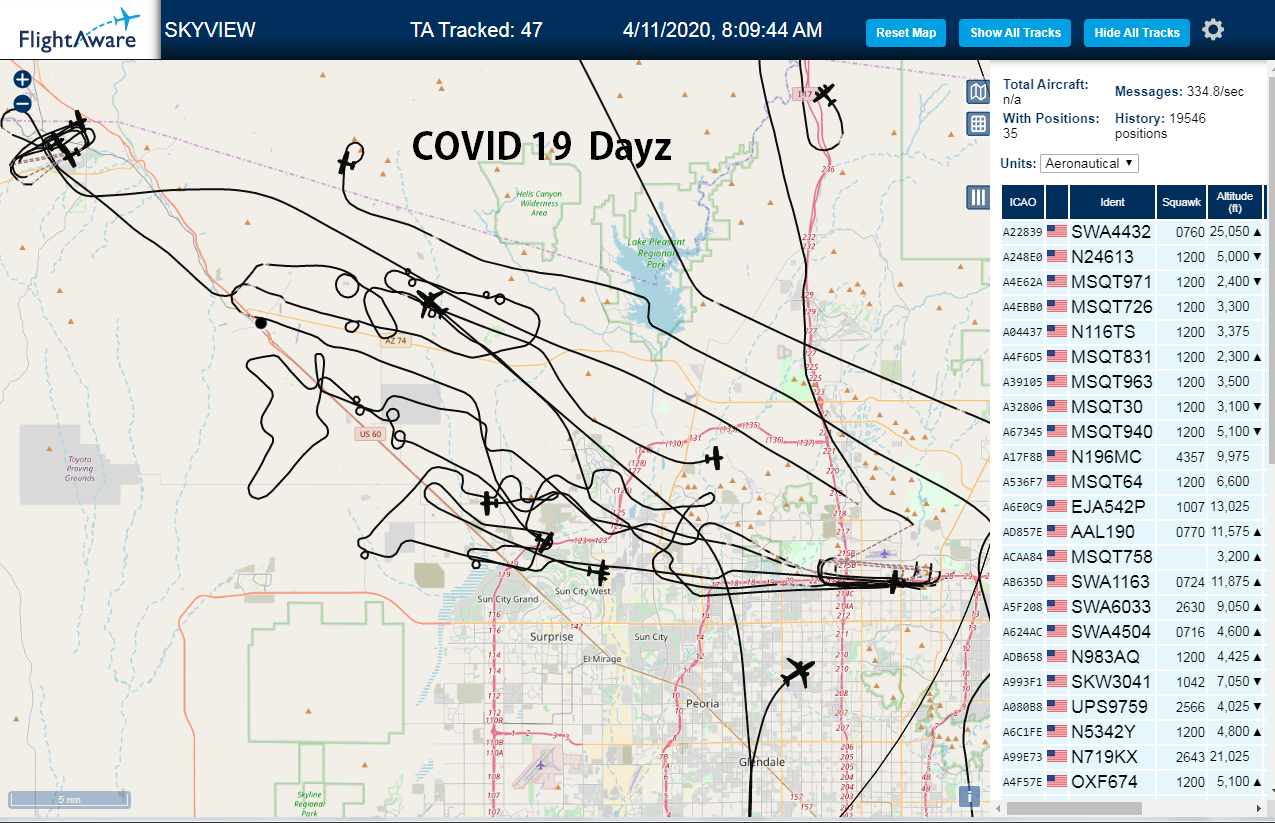Open the Units dropdown
The width and height of the screenshot is (1275, 823).
(x=1089, y=163)
